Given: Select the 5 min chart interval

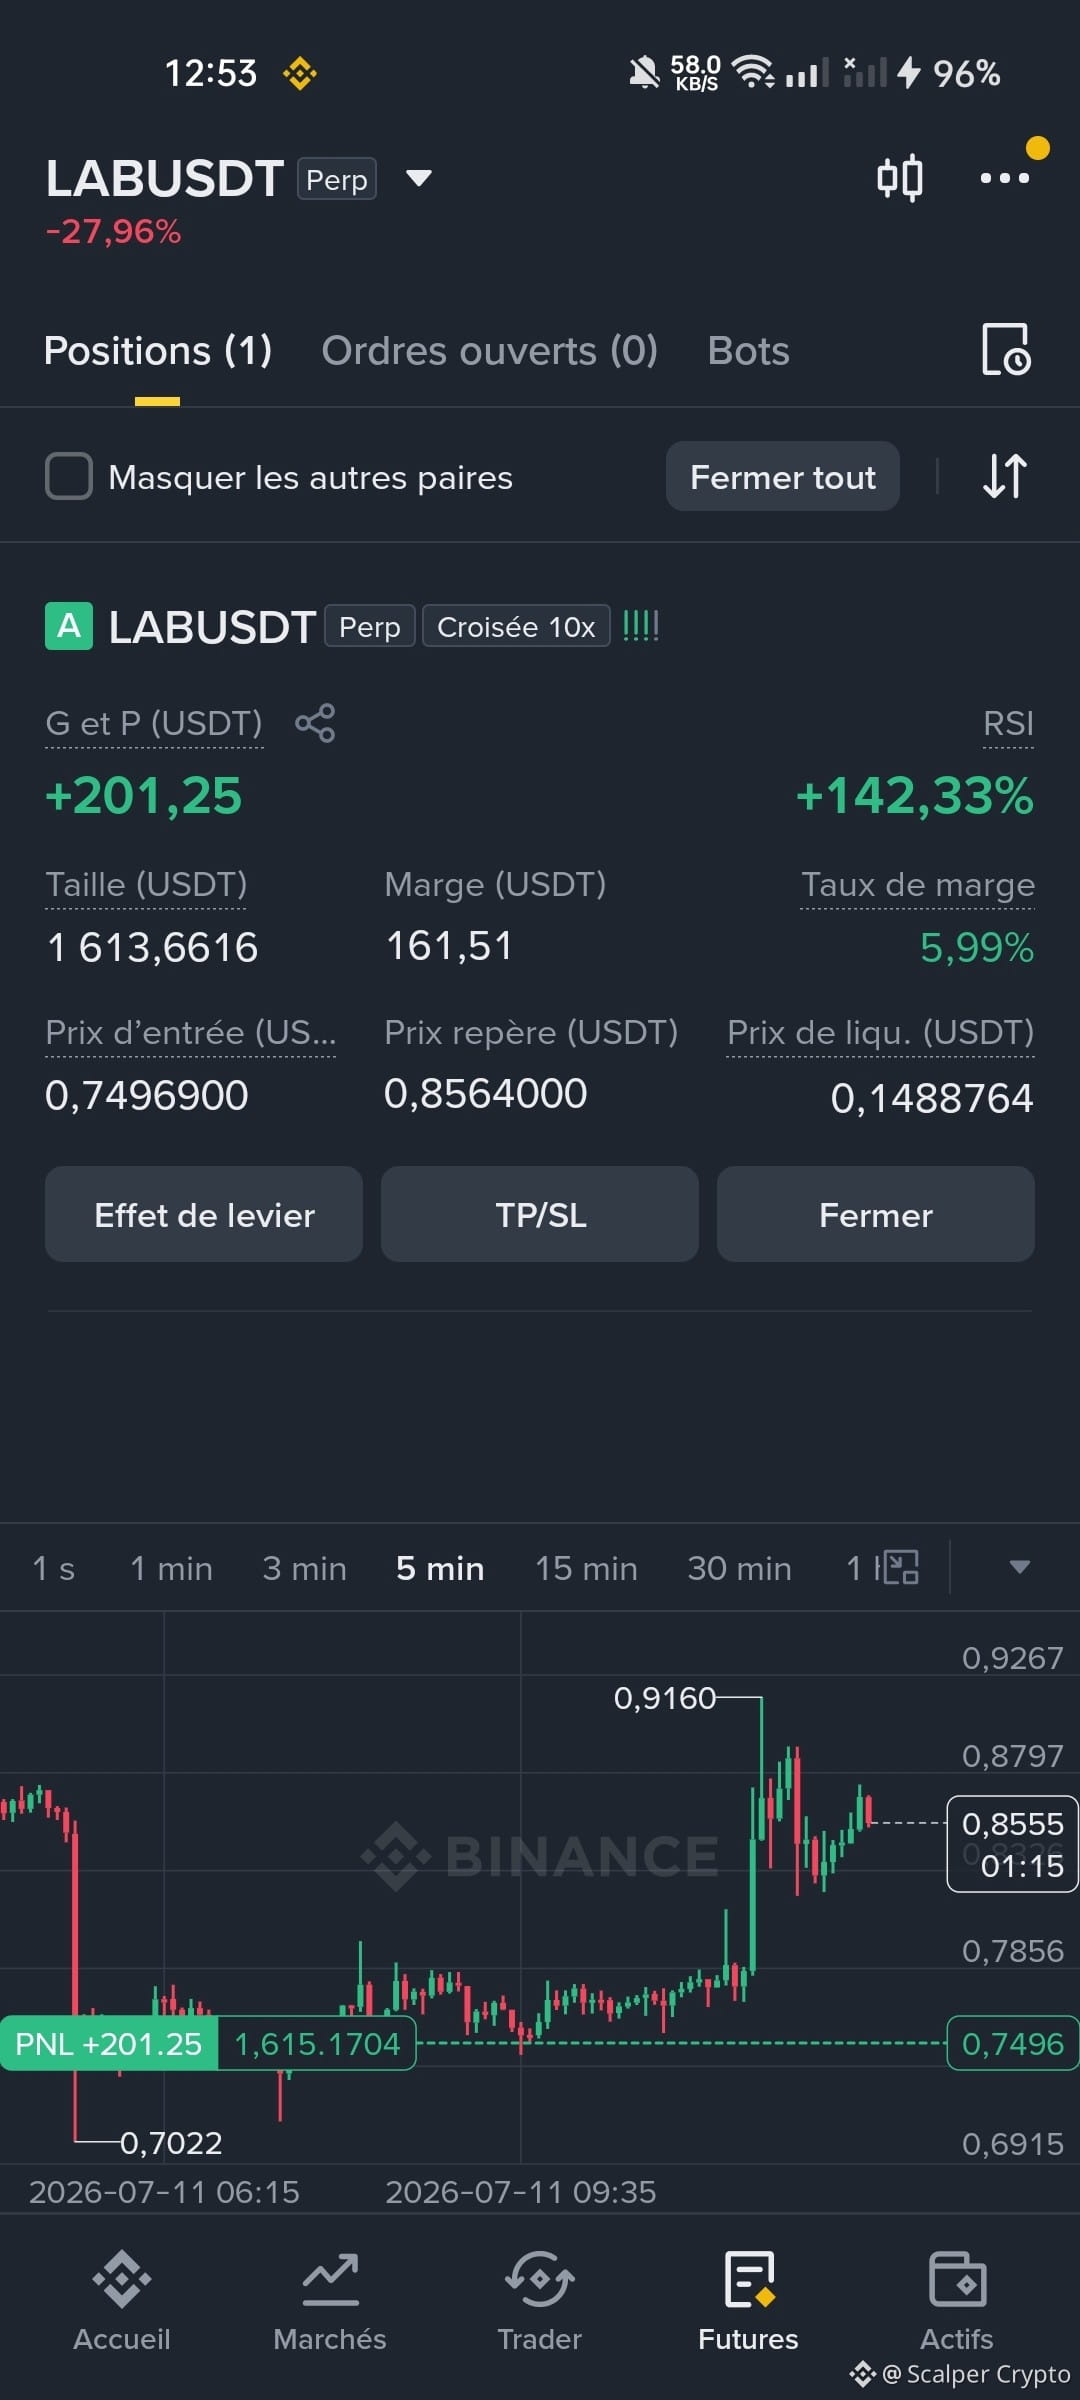Looking at the screenshot, I should (x=440, y=1568).
